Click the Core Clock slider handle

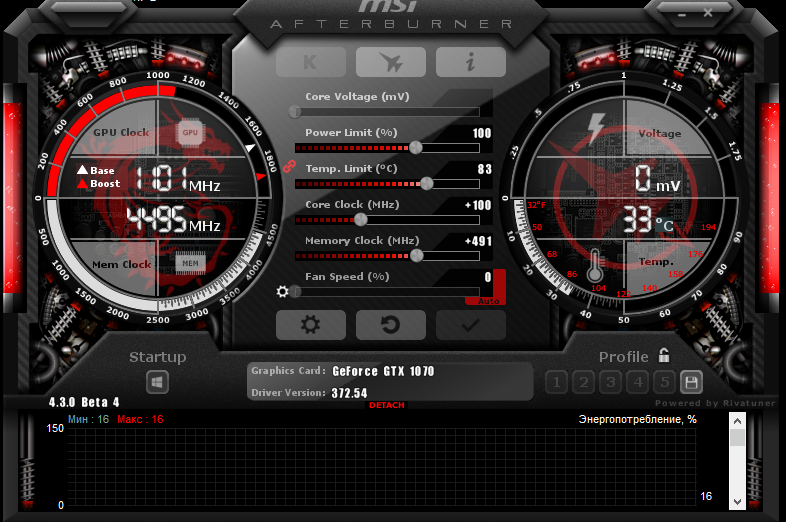tap(361, 220)
